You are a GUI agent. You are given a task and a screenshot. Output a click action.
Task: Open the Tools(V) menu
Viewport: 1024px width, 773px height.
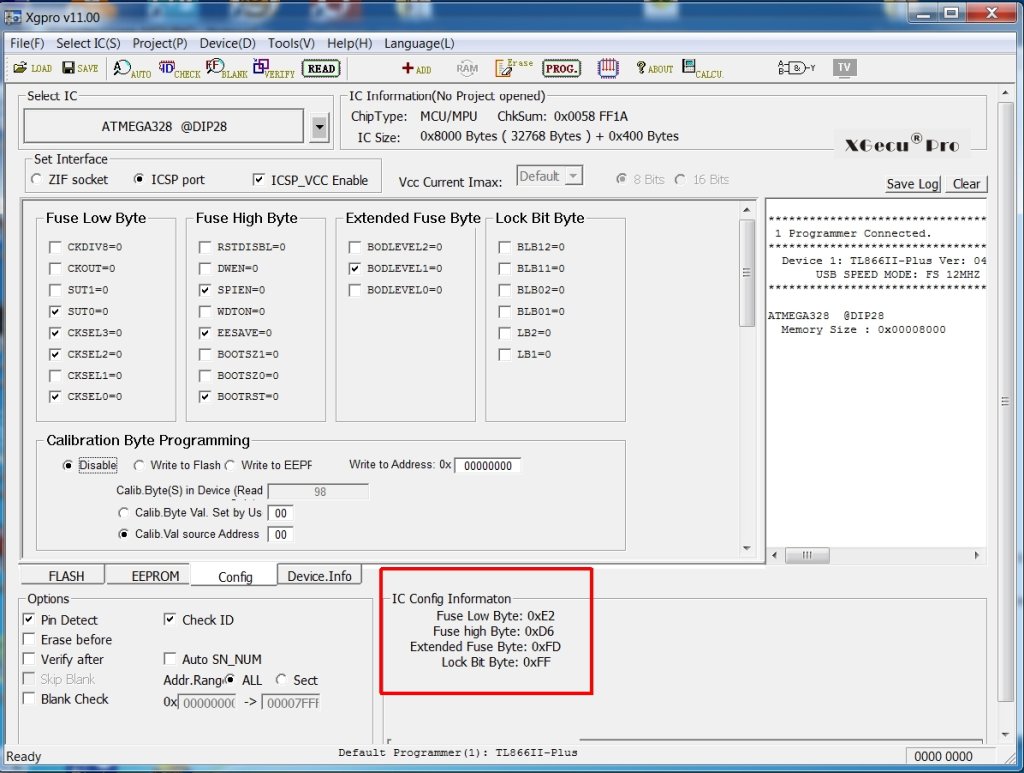(291, 43)
